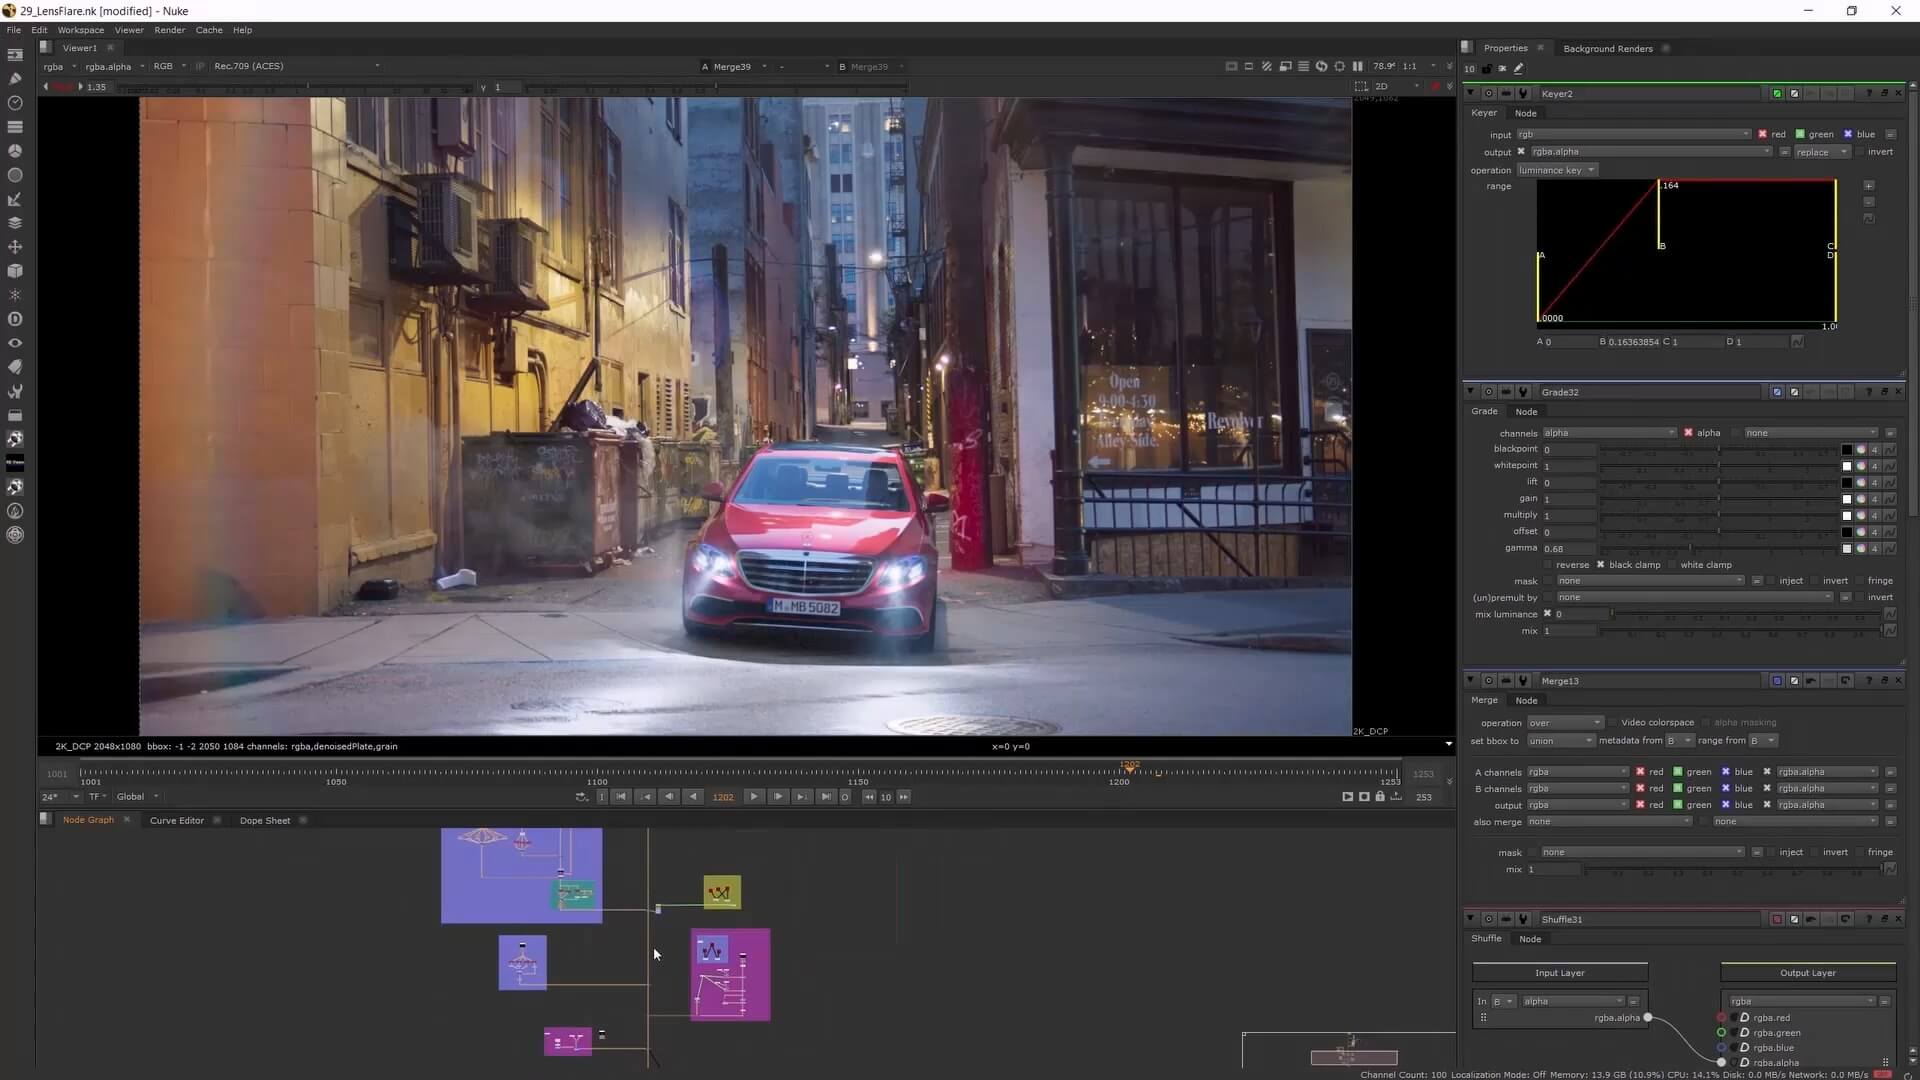Switch to the Dope Sheet tab

[265, 821]
